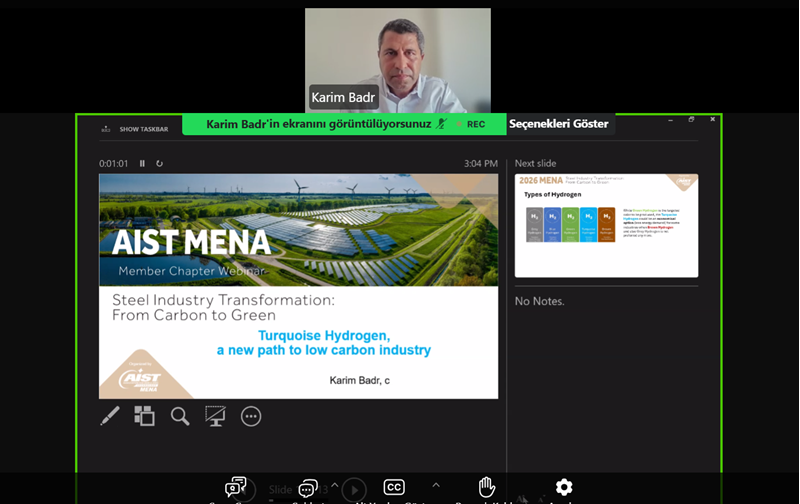The width and height of the screenshot is (800, 504).
Task: Expand the captions options caret
Action: 436,485
